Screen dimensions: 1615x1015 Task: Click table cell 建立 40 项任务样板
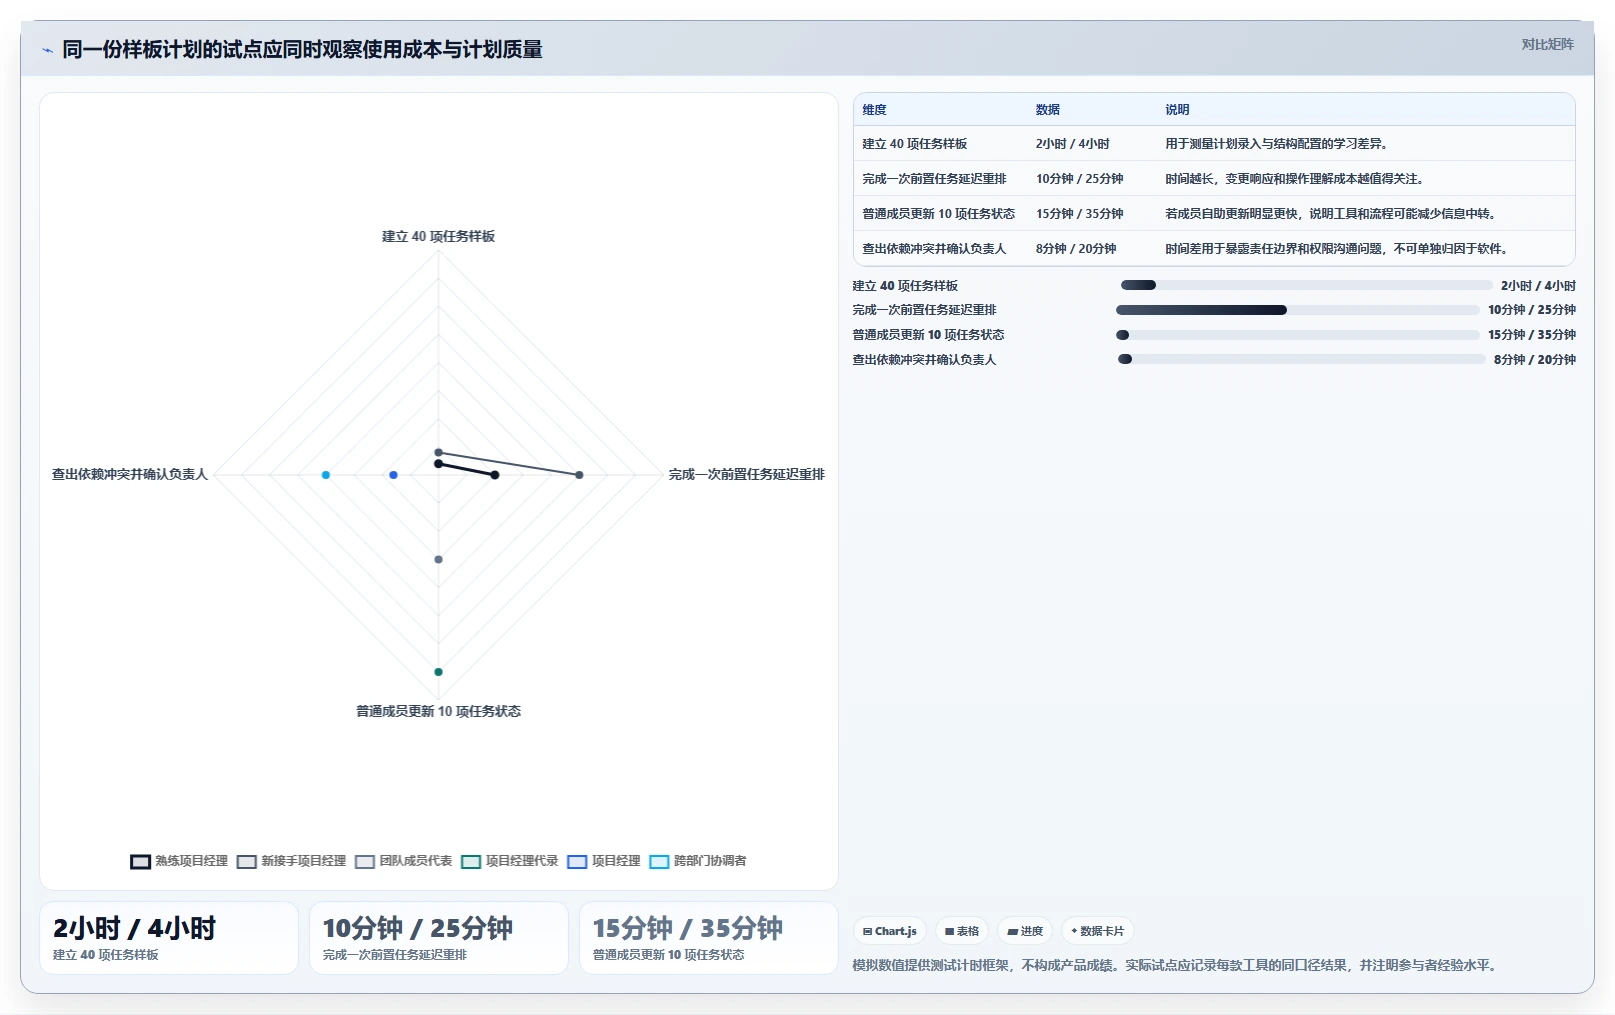[914, 144]
